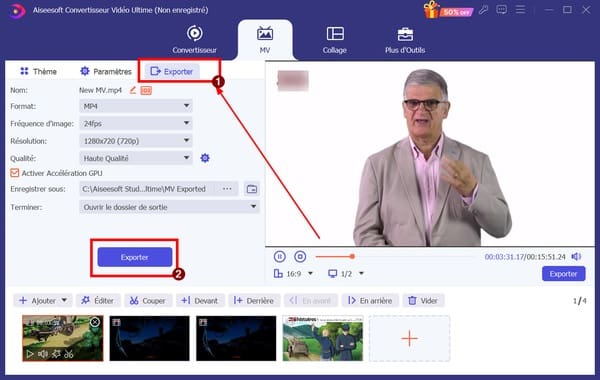This screenshot has height=380, width=600.
Task: Open the Qualité Haute Qualité dropdown
Action: pyautogui.click(x=136, y=158)
